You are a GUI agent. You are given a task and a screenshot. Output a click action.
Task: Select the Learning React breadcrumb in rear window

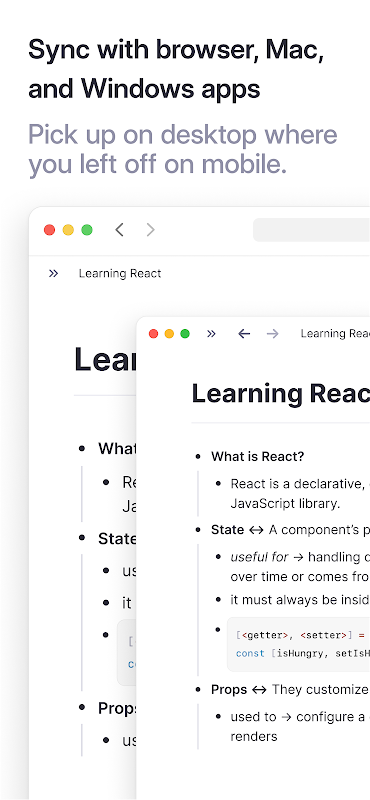coord(120,273)
